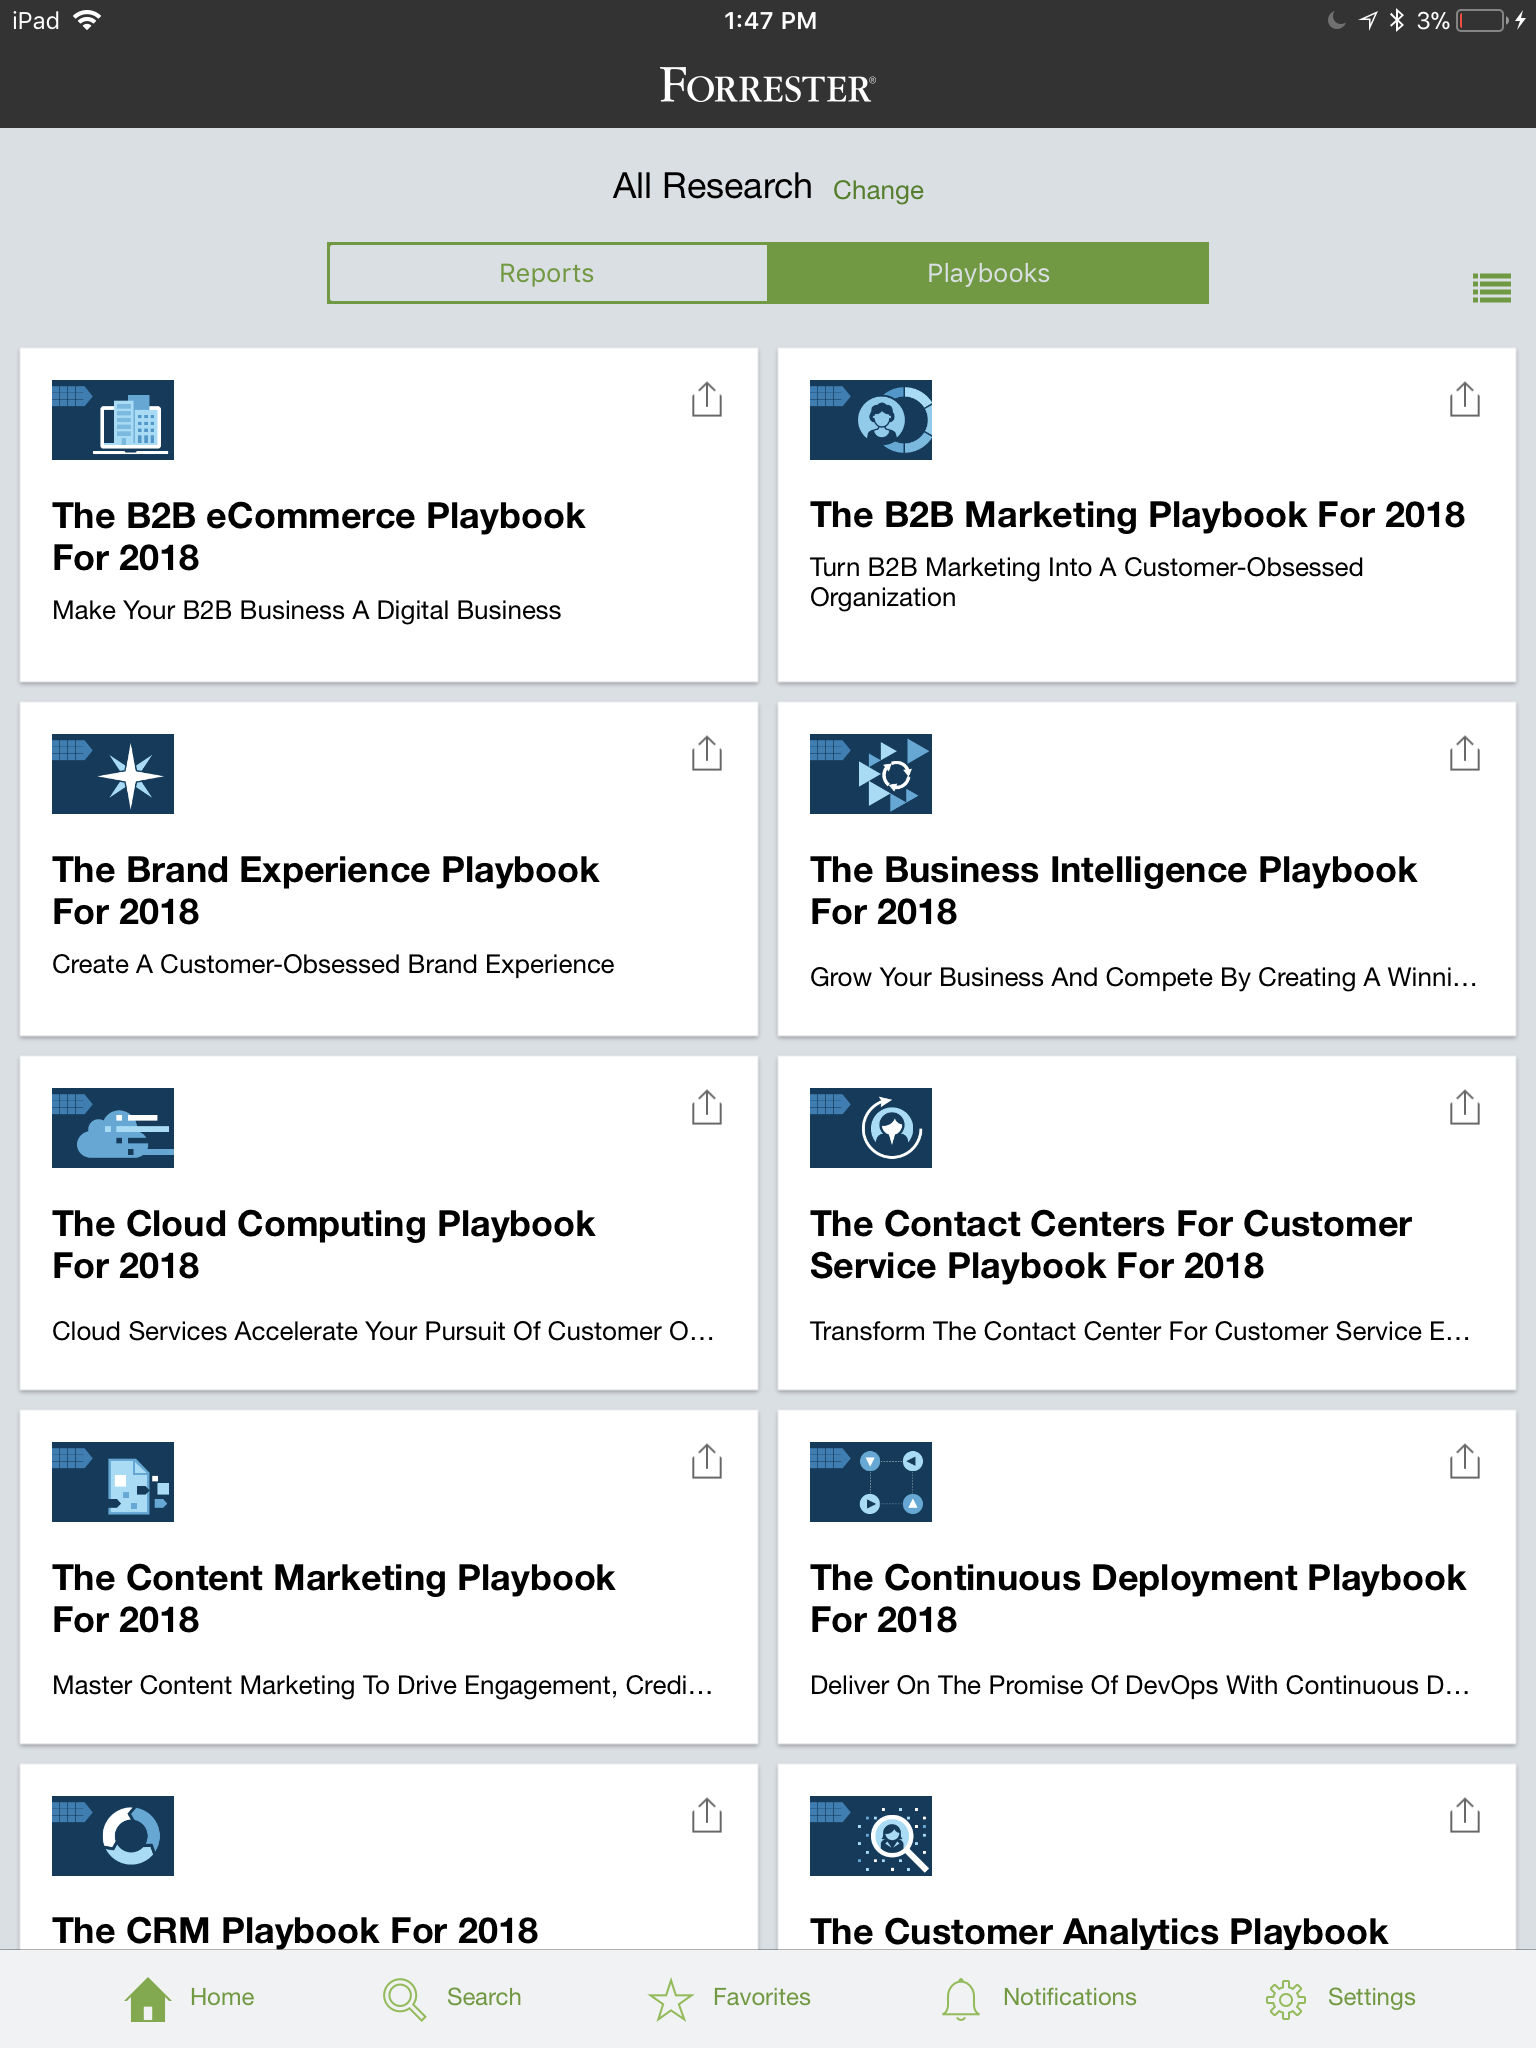Tap the CRM Playbook thumbnail image
The height and width of the screenshot is (2048, 1536).
[113, 1836]
